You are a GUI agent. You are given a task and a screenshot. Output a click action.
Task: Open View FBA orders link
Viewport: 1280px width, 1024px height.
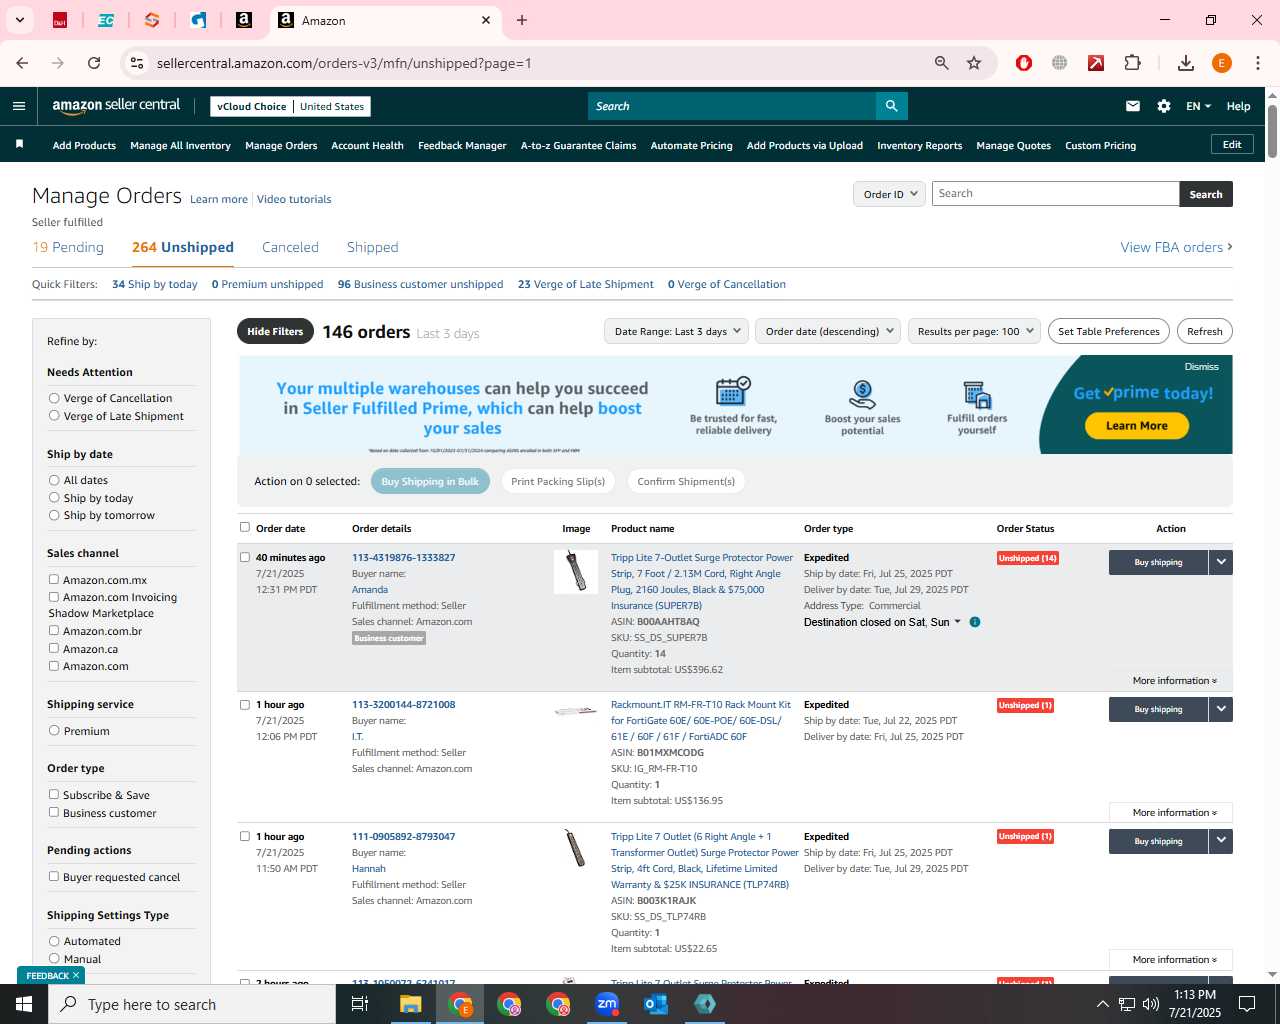tap(1176, 247)
